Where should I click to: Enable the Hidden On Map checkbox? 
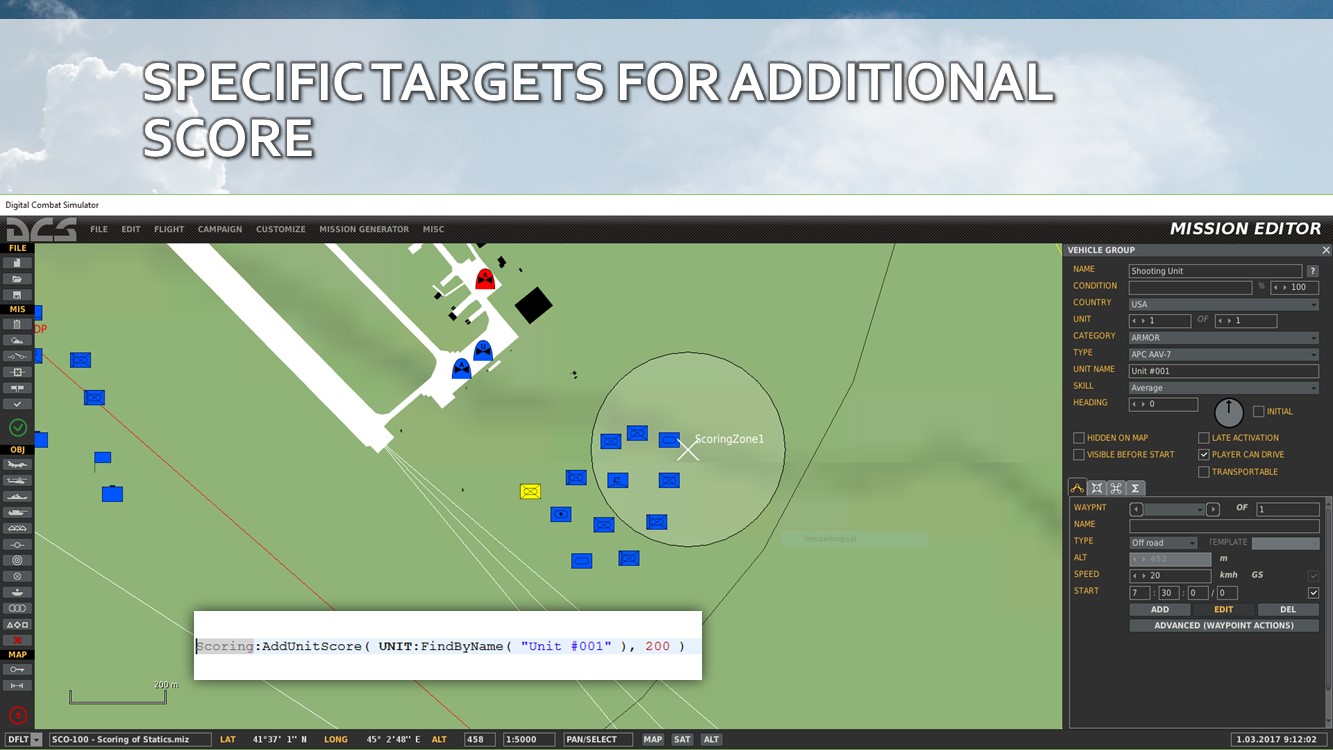pyautogui.click(x=1079, y=438)
